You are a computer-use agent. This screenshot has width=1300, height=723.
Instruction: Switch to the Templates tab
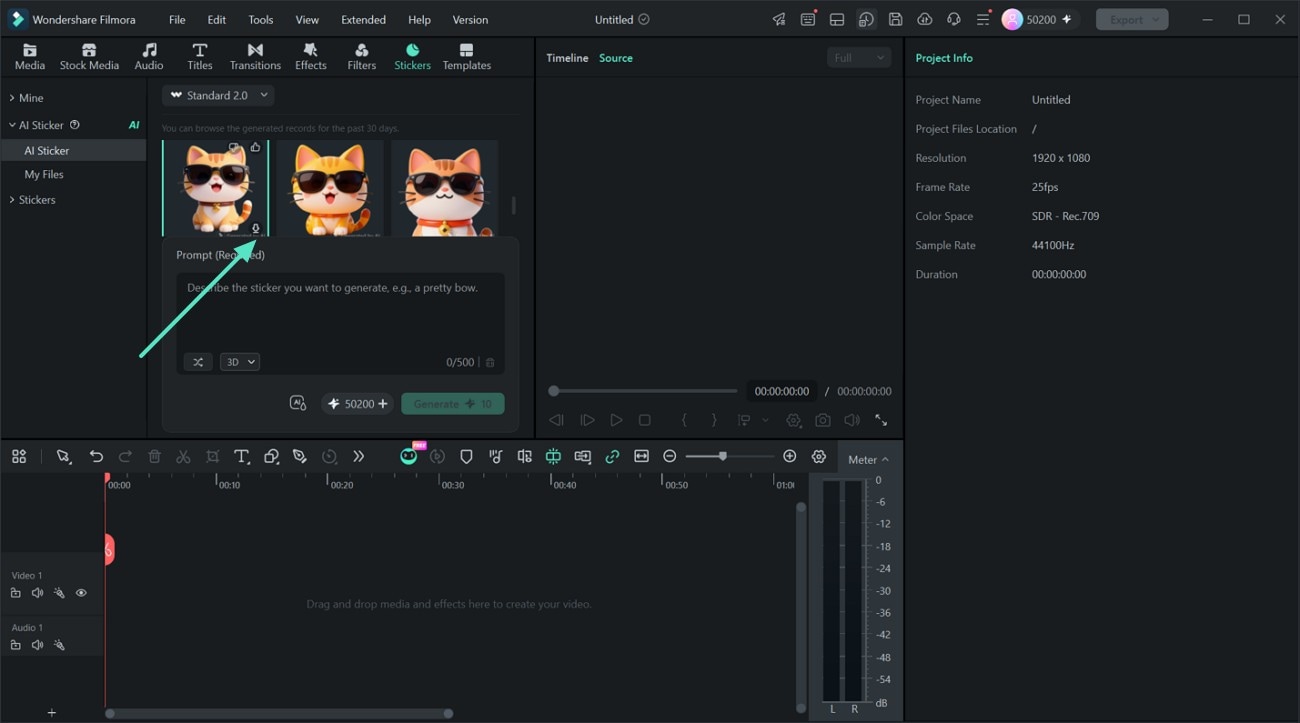(466, 57)
